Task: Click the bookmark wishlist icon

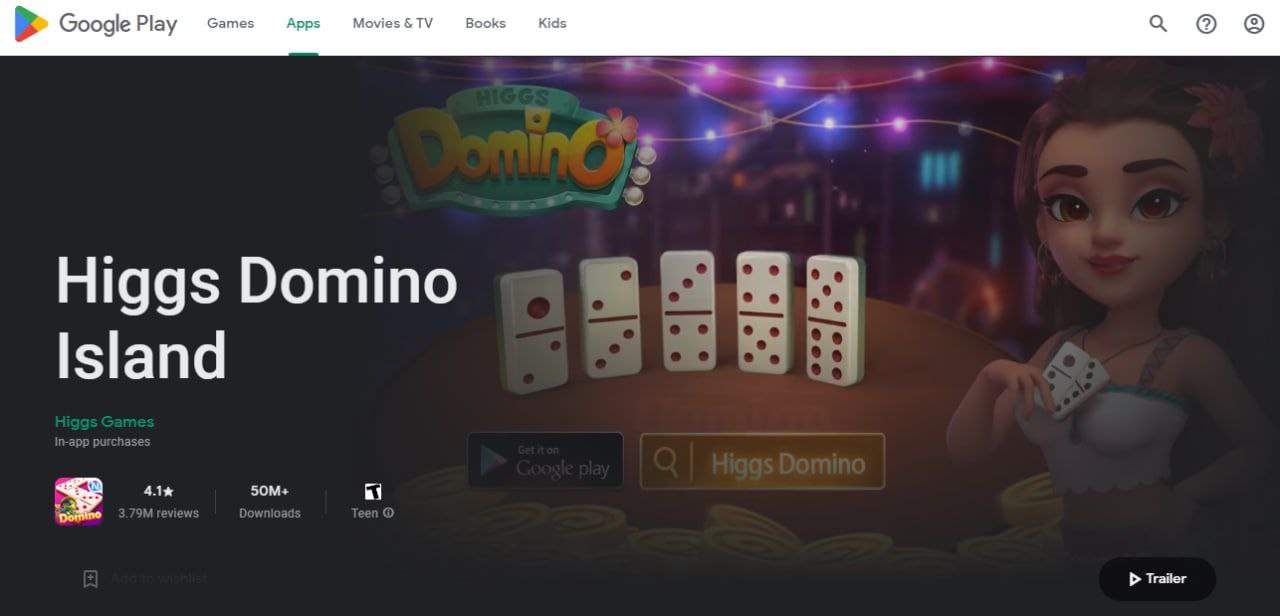Action: pyautogui.click(x=90, y=579)
